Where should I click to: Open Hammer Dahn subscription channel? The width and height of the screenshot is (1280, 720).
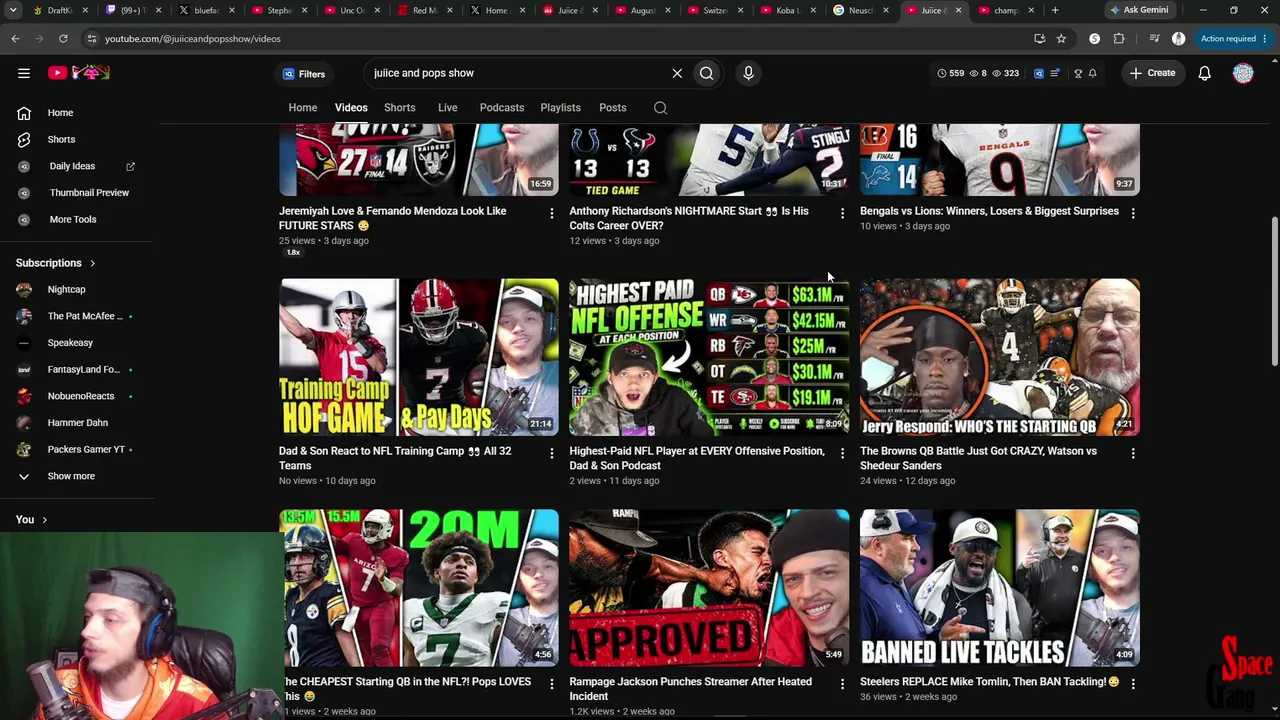pyautogui.click(x=76, y=423)
